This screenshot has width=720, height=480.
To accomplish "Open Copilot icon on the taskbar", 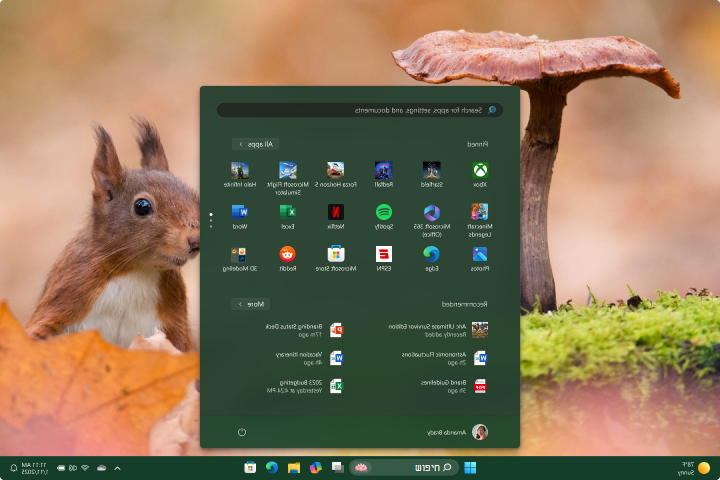I will click(x=315, y=468).
